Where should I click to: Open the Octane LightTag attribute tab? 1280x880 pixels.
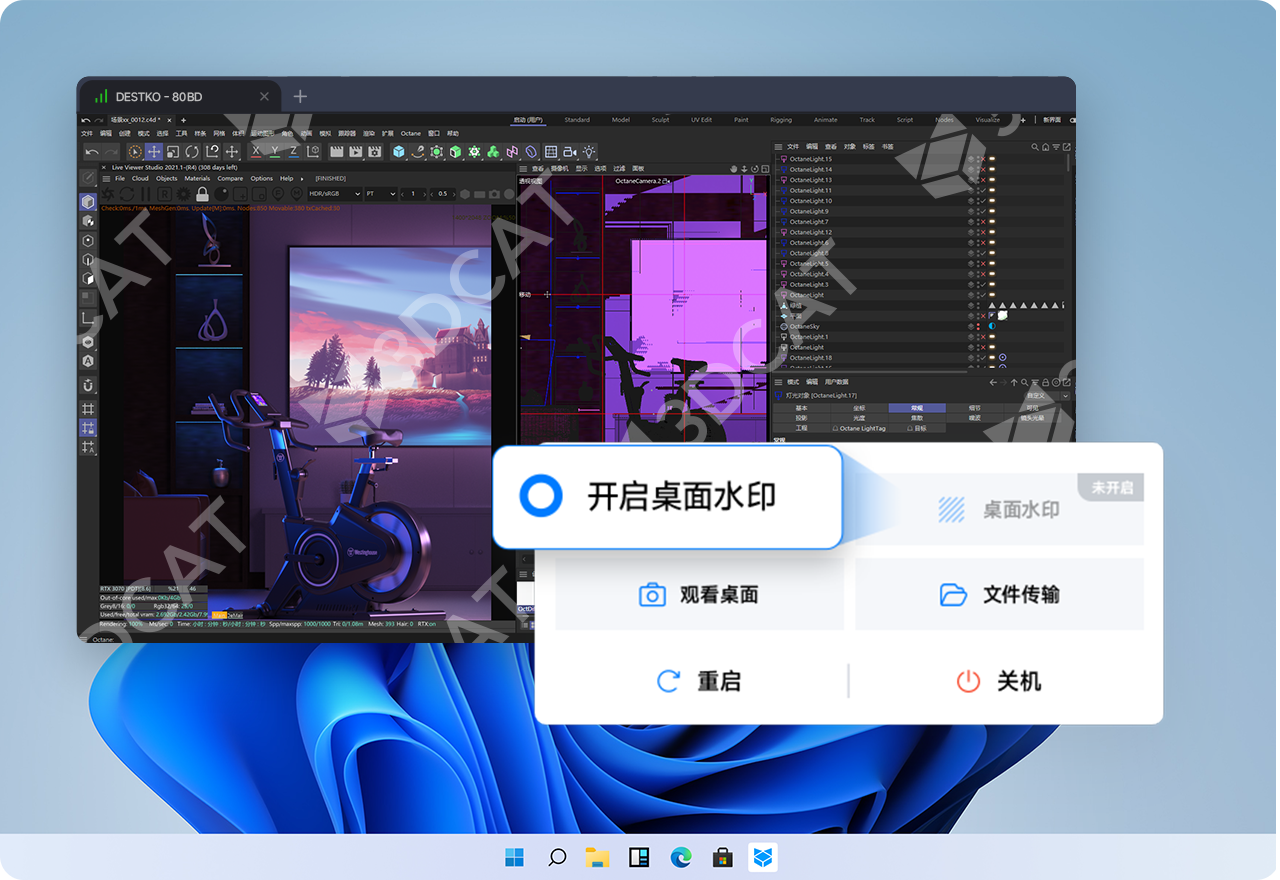point(860,428)
